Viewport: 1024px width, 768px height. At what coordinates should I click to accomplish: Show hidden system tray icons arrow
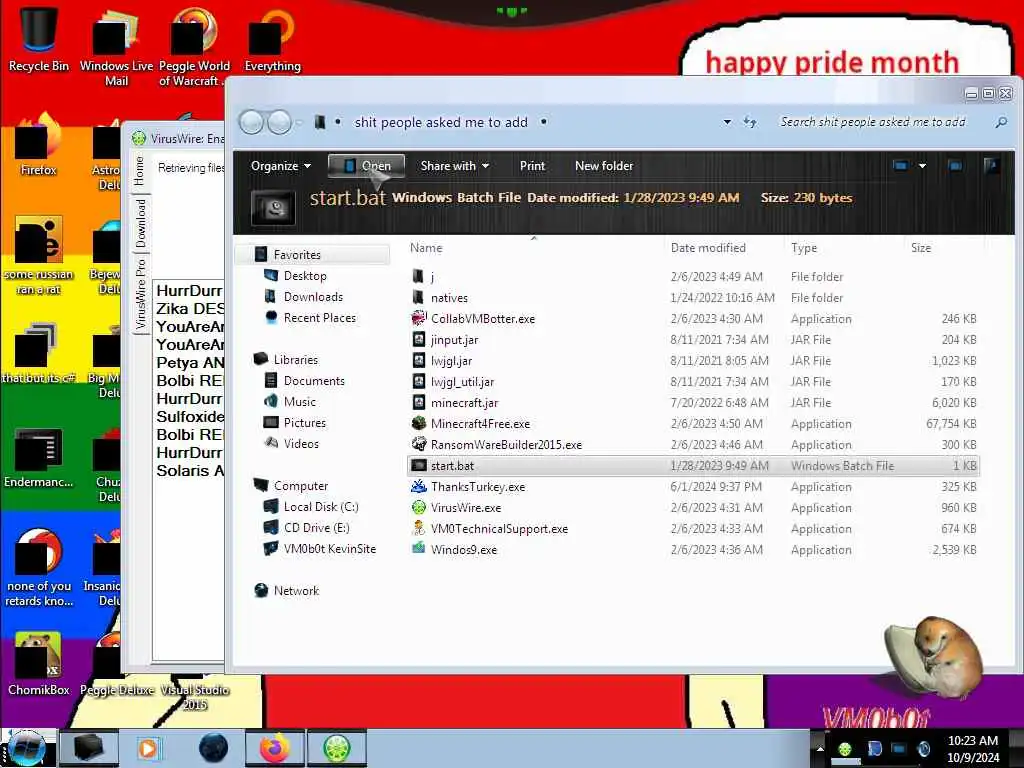[x=820, y=749]
